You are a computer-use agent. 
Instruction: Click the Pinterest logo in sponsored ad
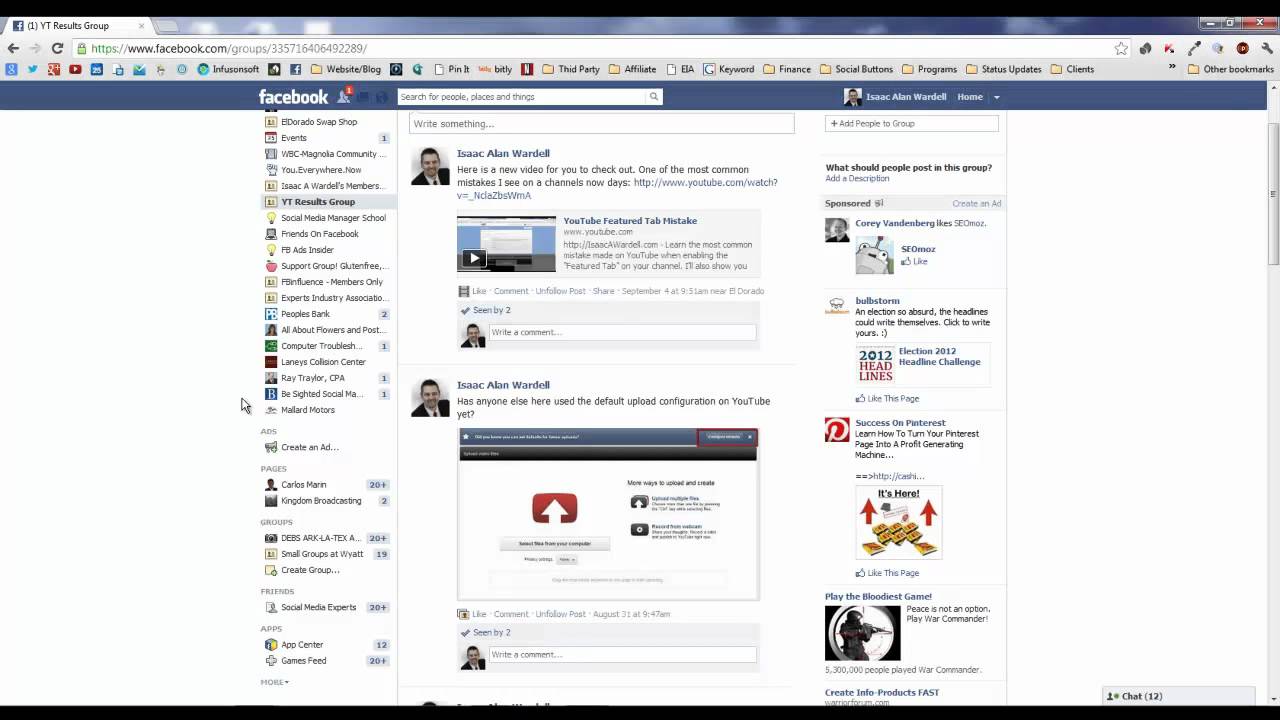coord(837,430)
